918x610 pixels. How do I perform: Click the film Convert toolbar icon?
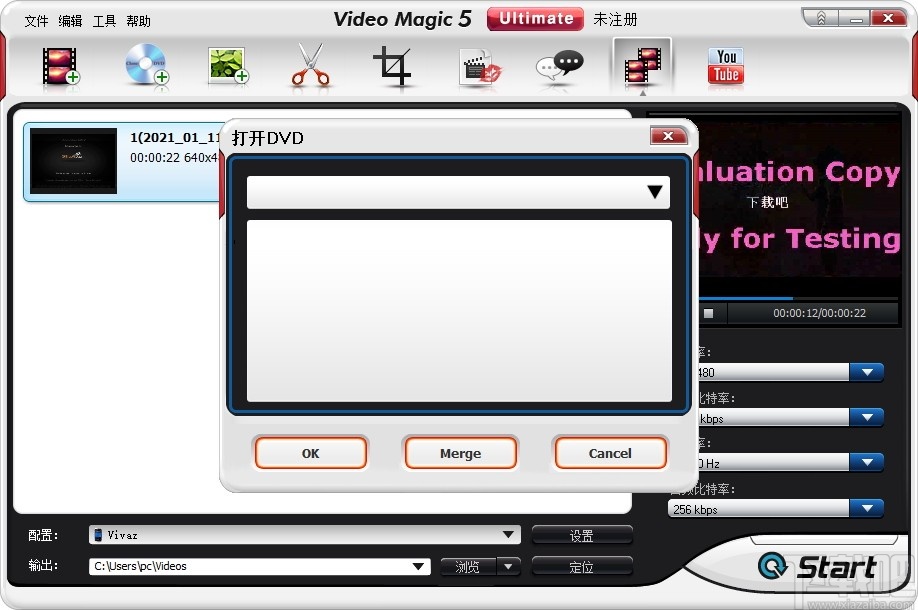coord(643,65)
